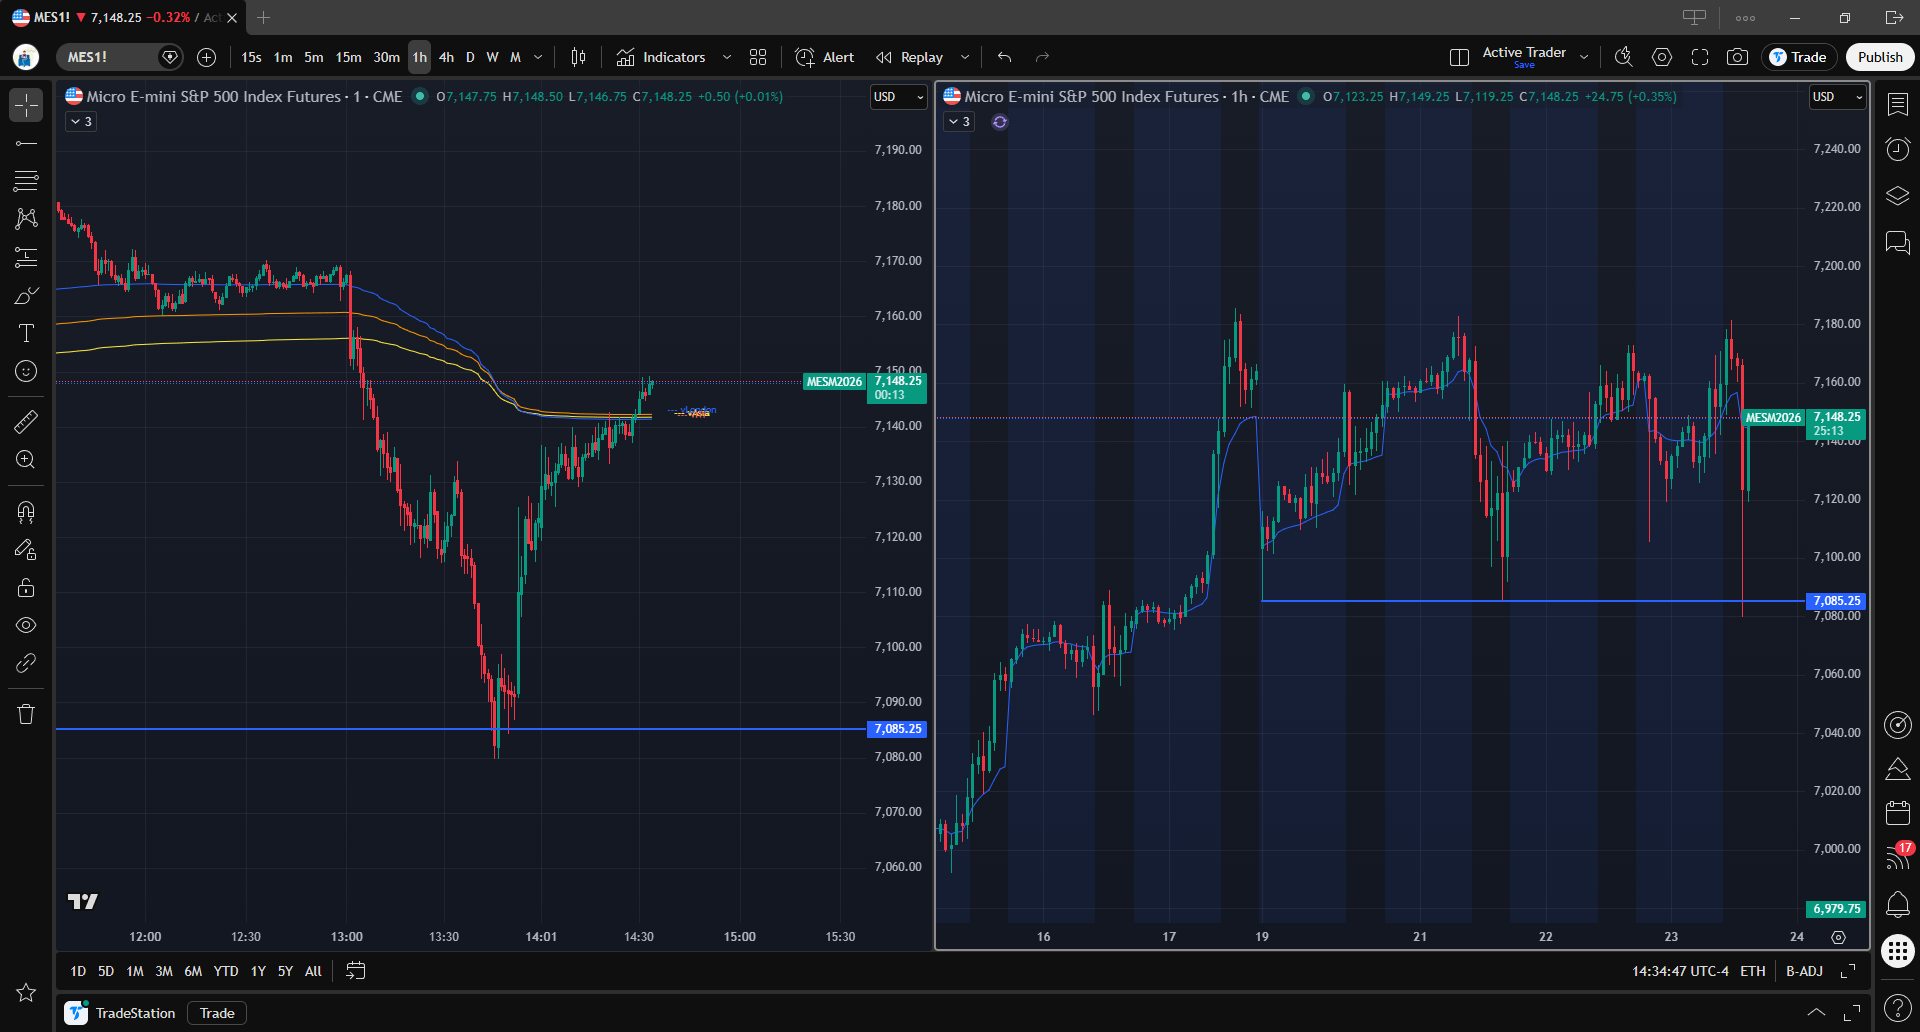
Task: Select the Text drawing tool
Action: click(x=26, y=333)
